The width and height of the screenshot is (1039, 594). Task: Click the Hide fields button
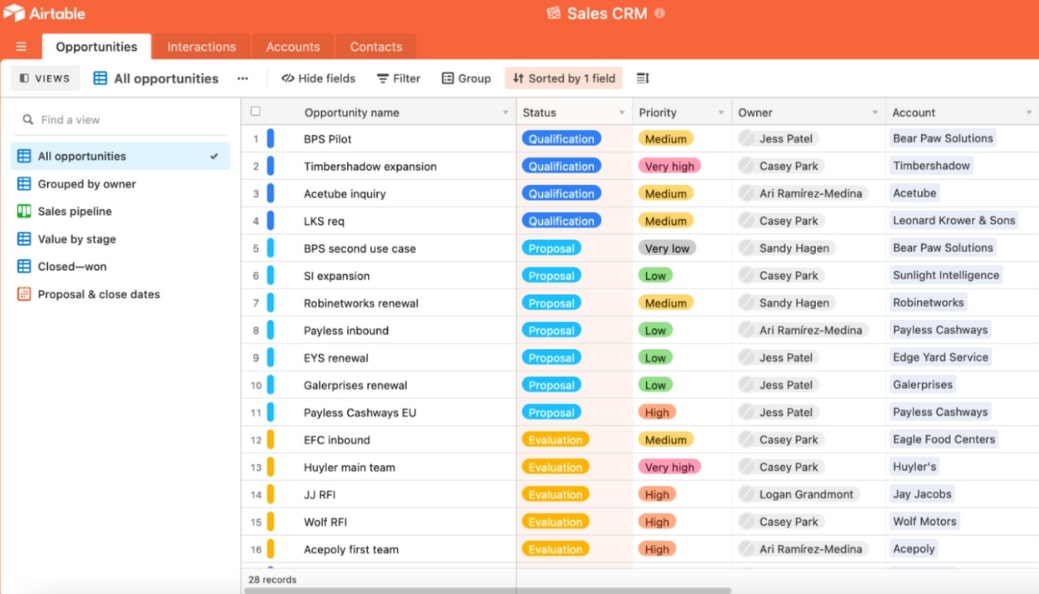click(318, 78)
